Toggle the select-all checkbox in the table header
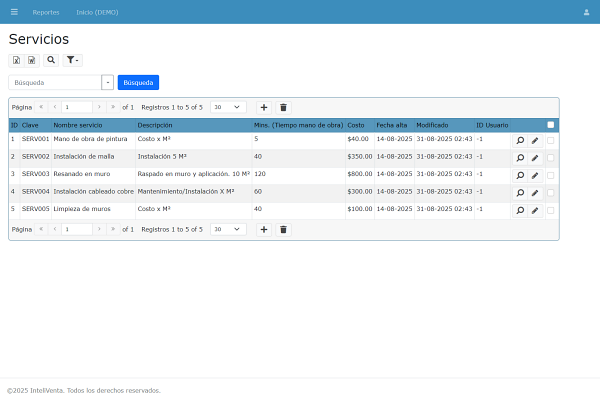The image size is (600, 402). pos(550,125)
